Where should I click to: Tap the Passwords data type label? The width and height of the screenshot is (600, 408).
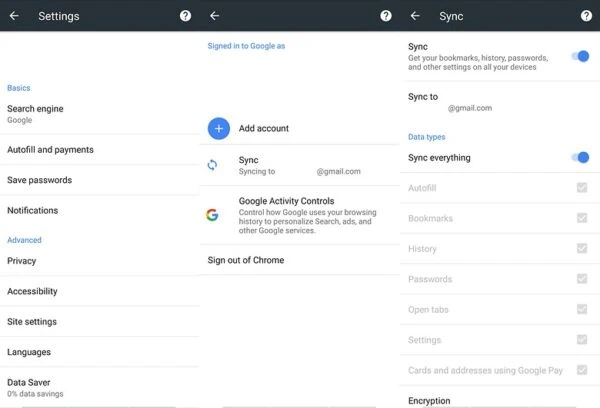pyautogui.click(x=430, y=279)
